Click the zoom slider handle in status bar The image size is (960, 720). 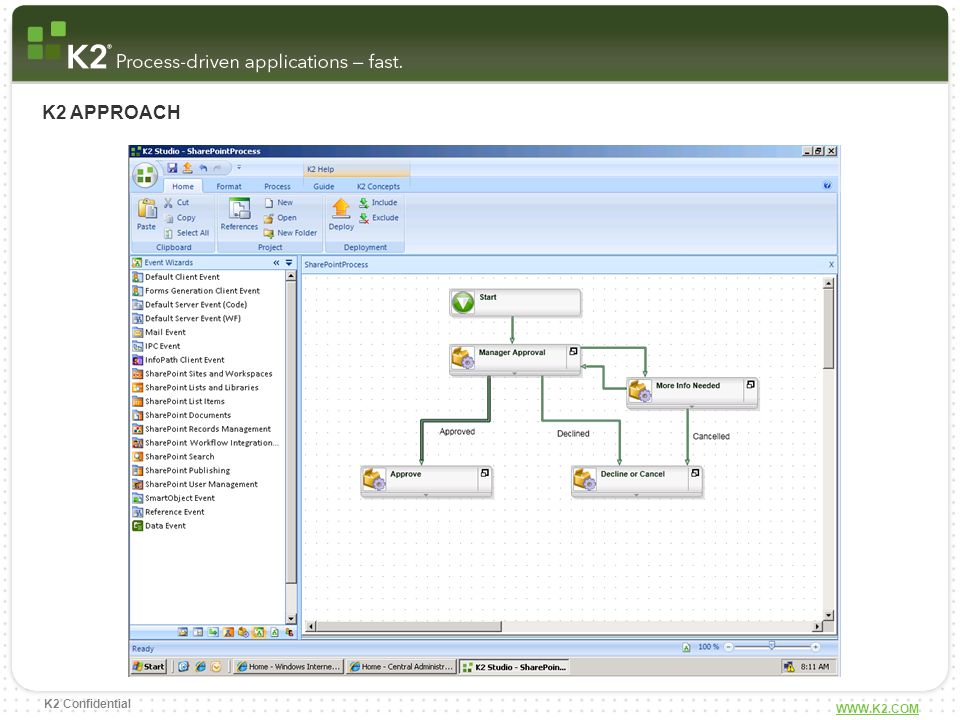click(x=772, y=646)
